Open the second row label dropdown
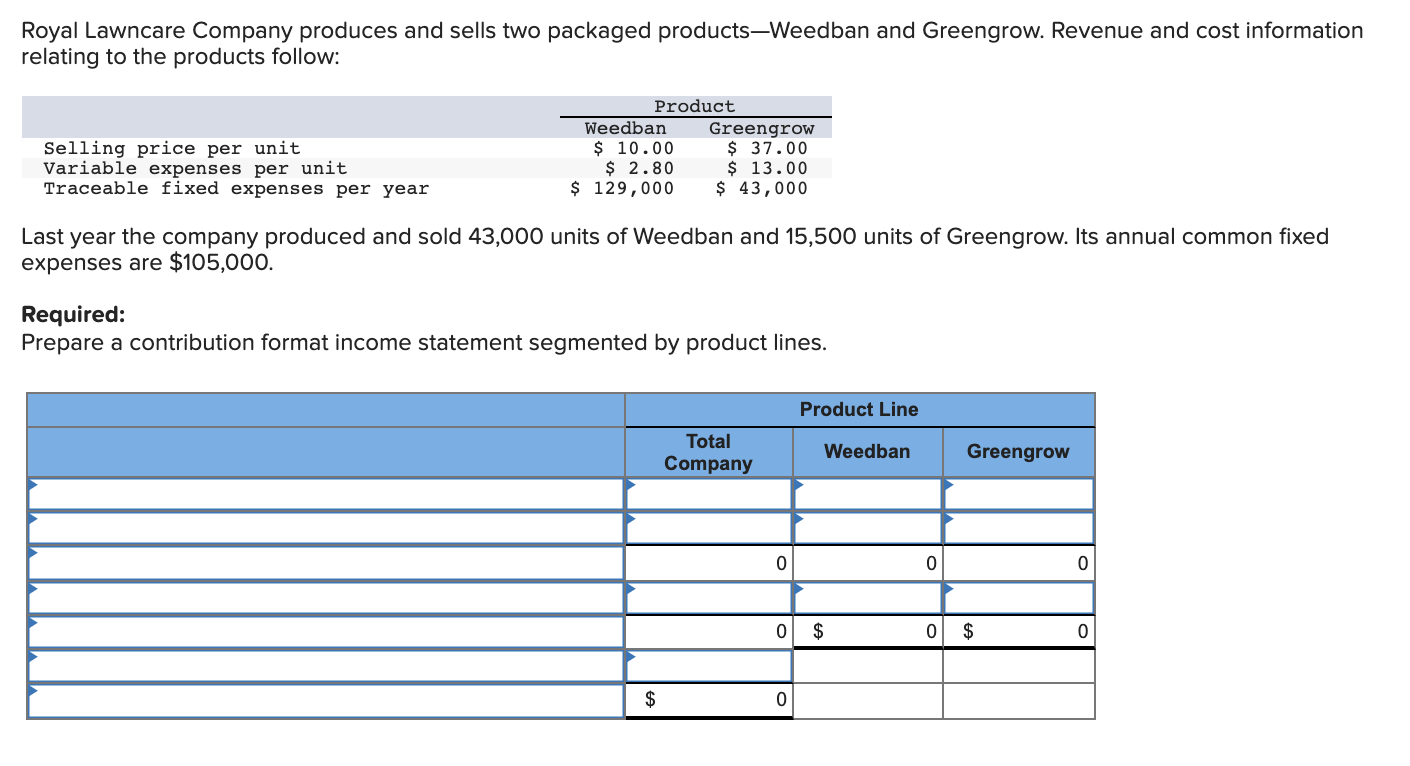Screen dimensions: 1410x766 [x=326, y=528]
